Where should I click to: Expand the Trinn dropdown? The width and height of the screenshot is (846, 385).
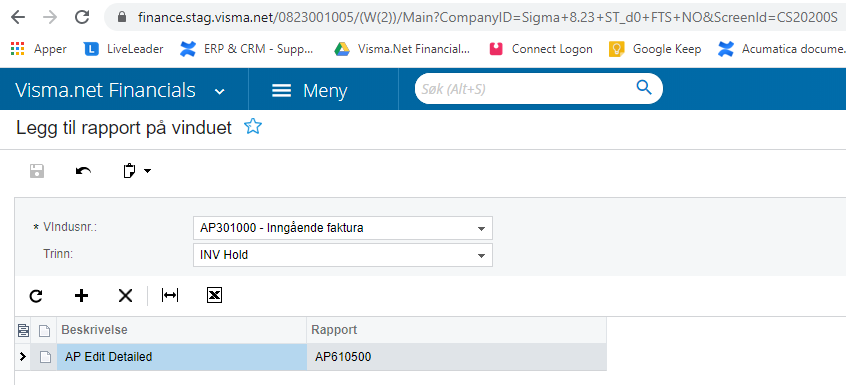(x=481, y=256)
